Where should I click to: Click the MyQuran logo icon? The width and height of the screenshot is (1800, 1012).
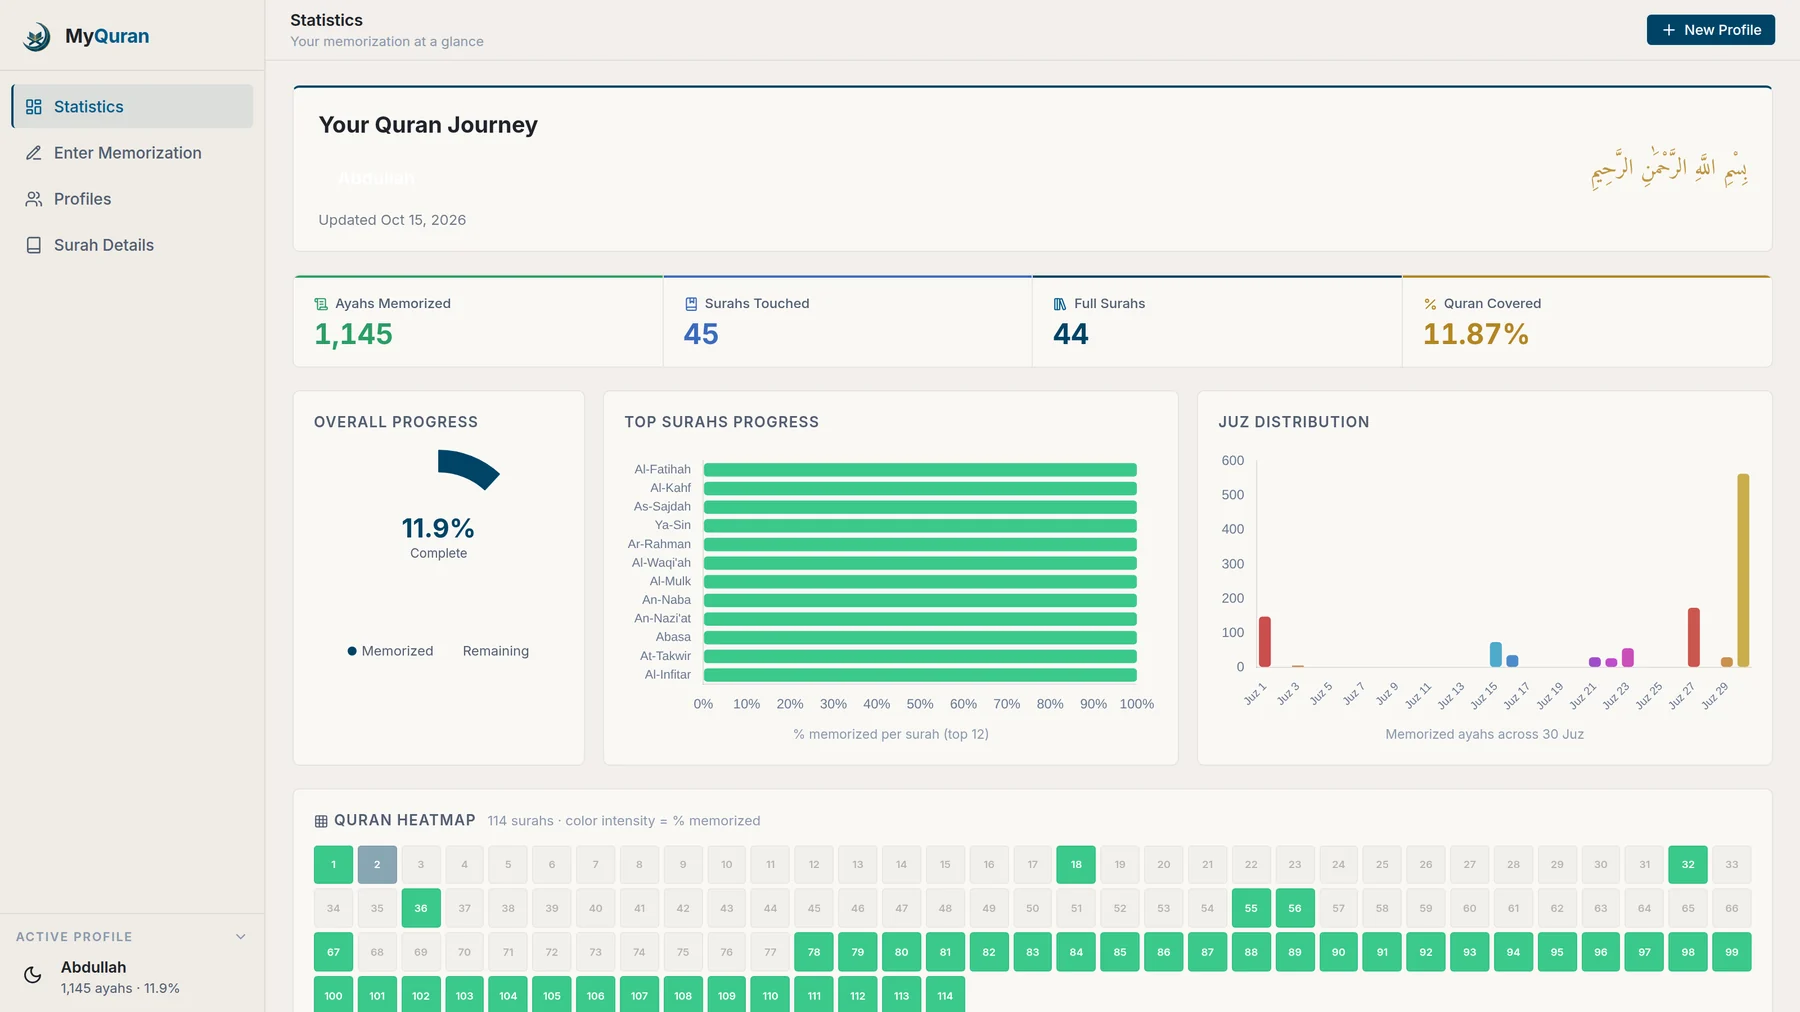pos(37,37)
